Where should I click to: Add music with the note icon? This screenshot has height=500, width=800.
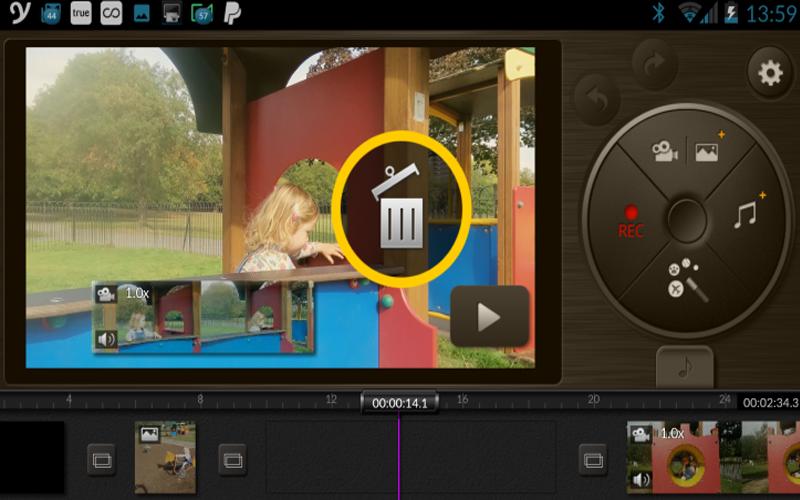pos(745,214)
